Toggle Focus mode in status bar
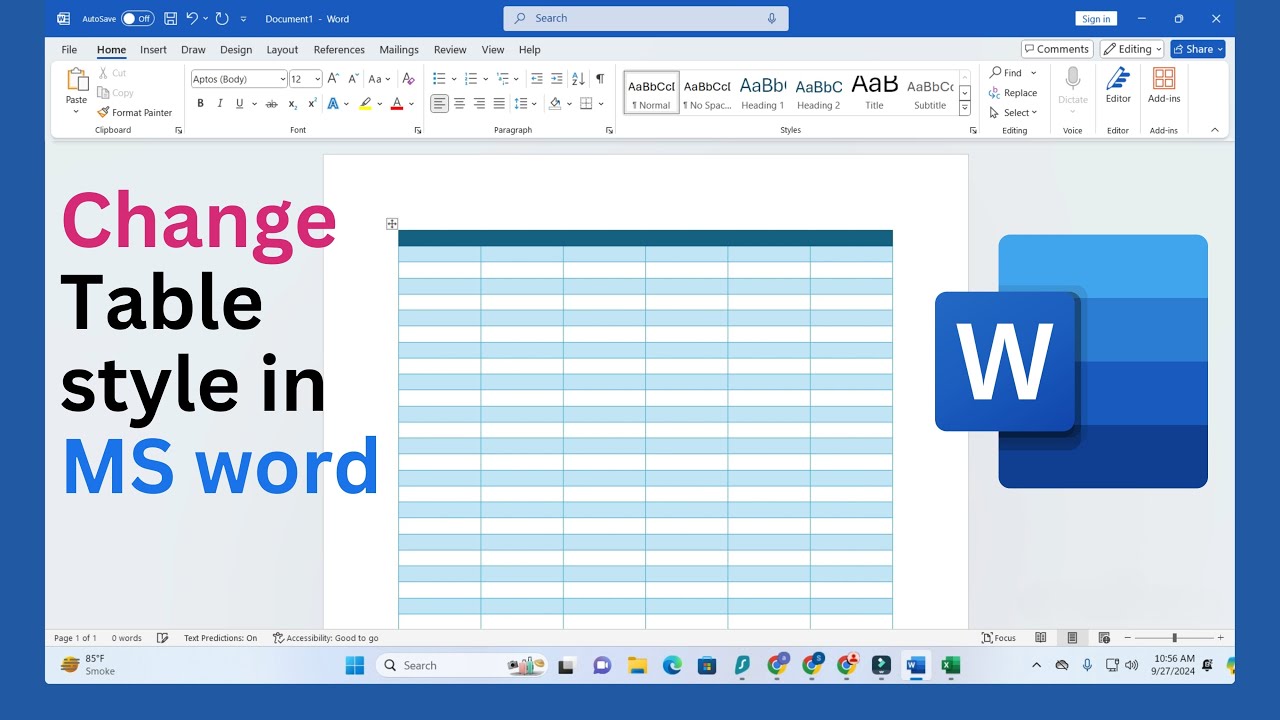The image size is (1280, 720). 998,638
